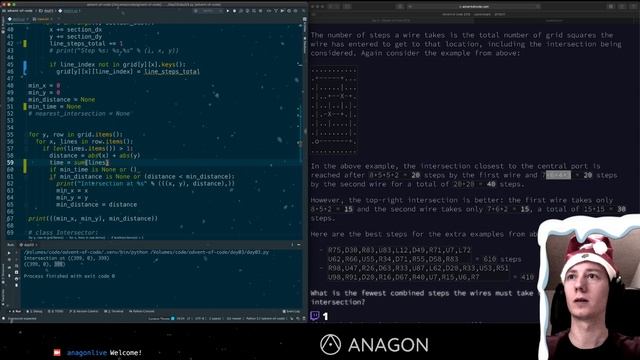Click line and column indicator in status bar
The height and width of the screenshot is (360, 640).
tap(180, 318)
